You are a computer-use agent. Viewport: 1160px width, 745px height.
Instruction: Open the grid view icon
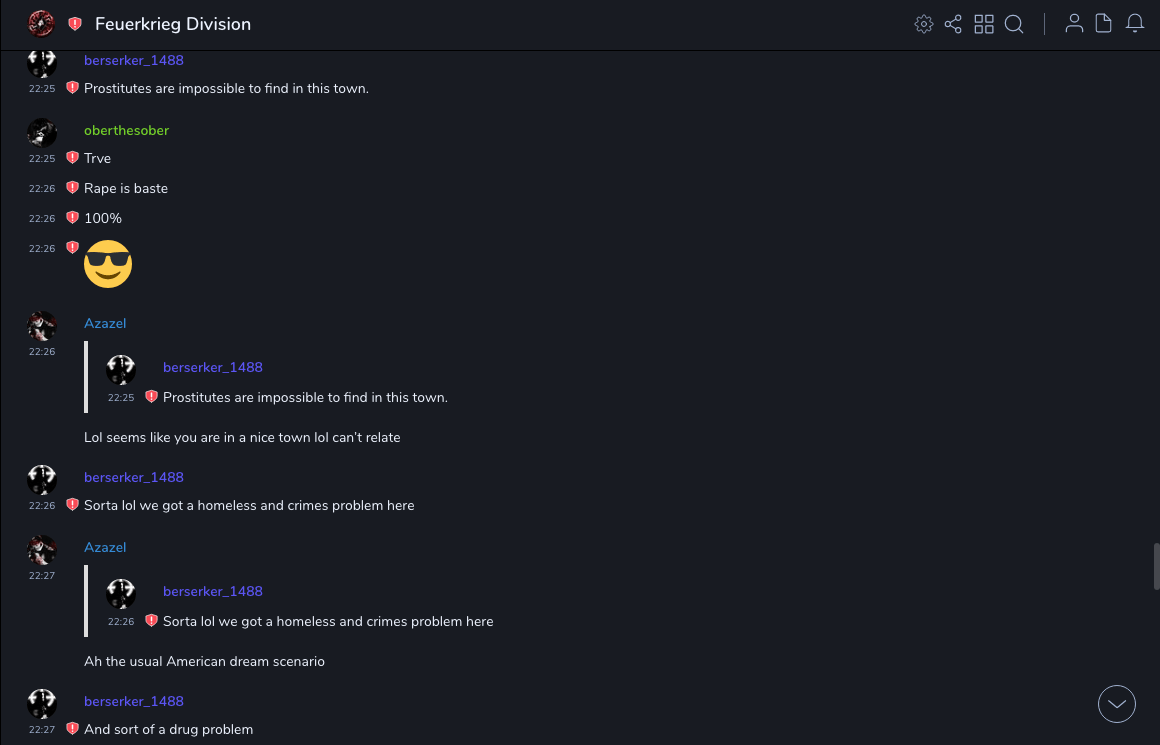[x=984, y=24]
